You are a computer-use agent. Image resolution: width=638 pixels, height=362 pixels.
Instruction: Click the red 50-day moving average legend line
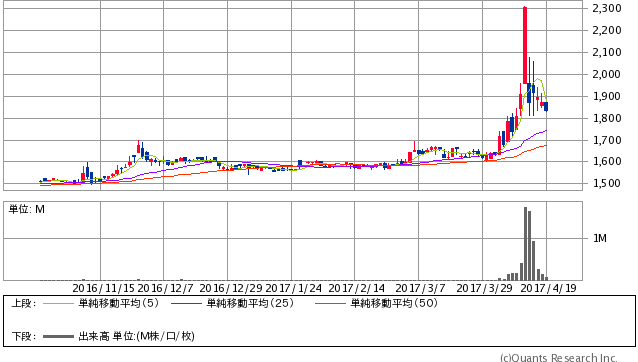(330, 303)
